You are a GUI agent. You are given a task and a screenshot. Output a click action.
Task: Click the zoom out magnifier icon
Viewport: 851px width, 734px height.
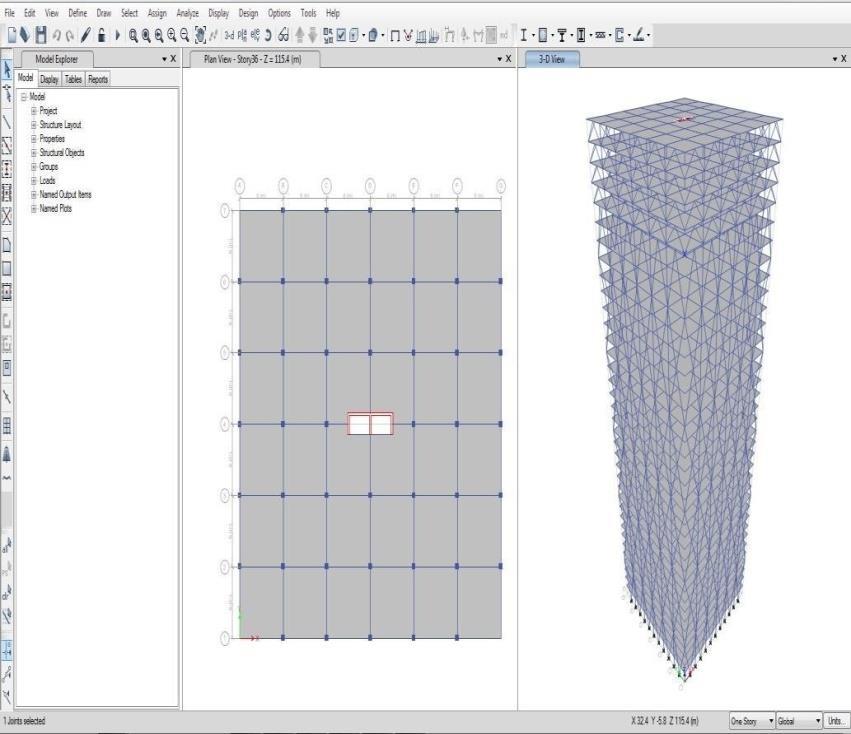[x=185, y=35]
